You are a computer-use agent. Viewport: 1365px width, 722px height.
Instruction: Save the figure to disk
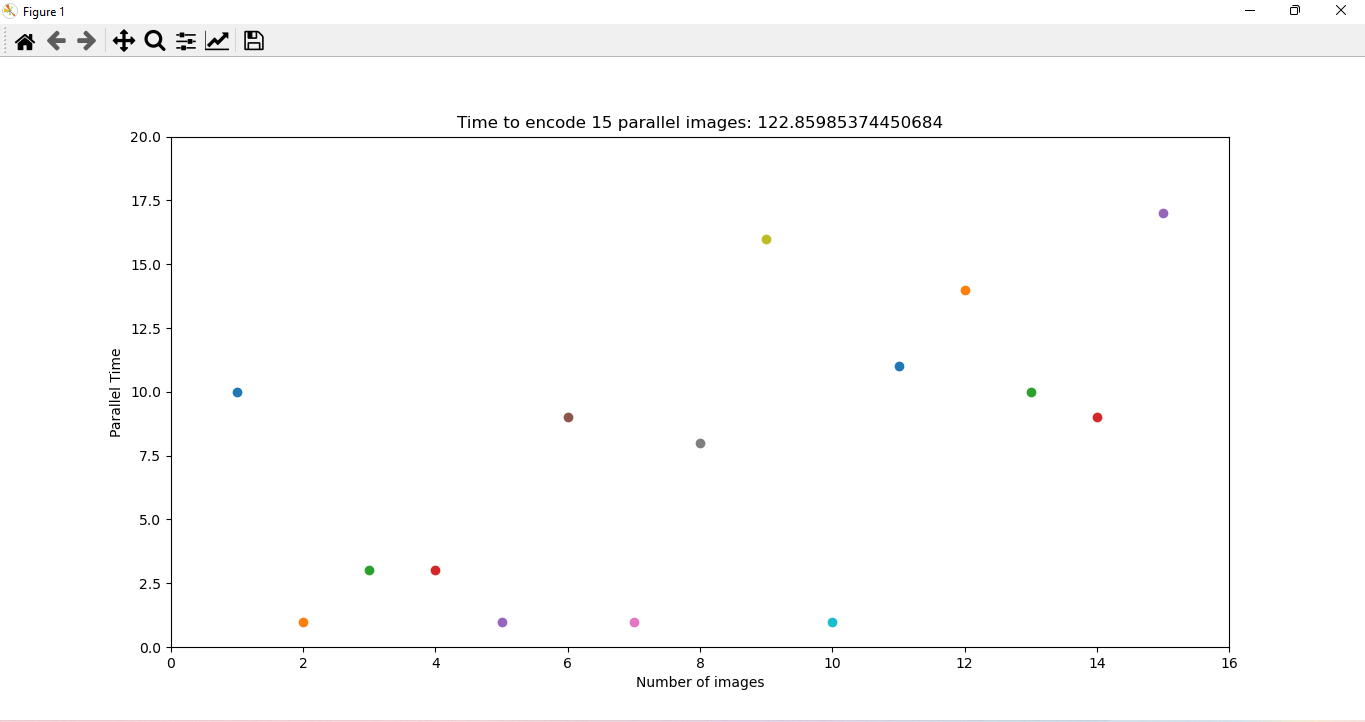pos(253,41)
